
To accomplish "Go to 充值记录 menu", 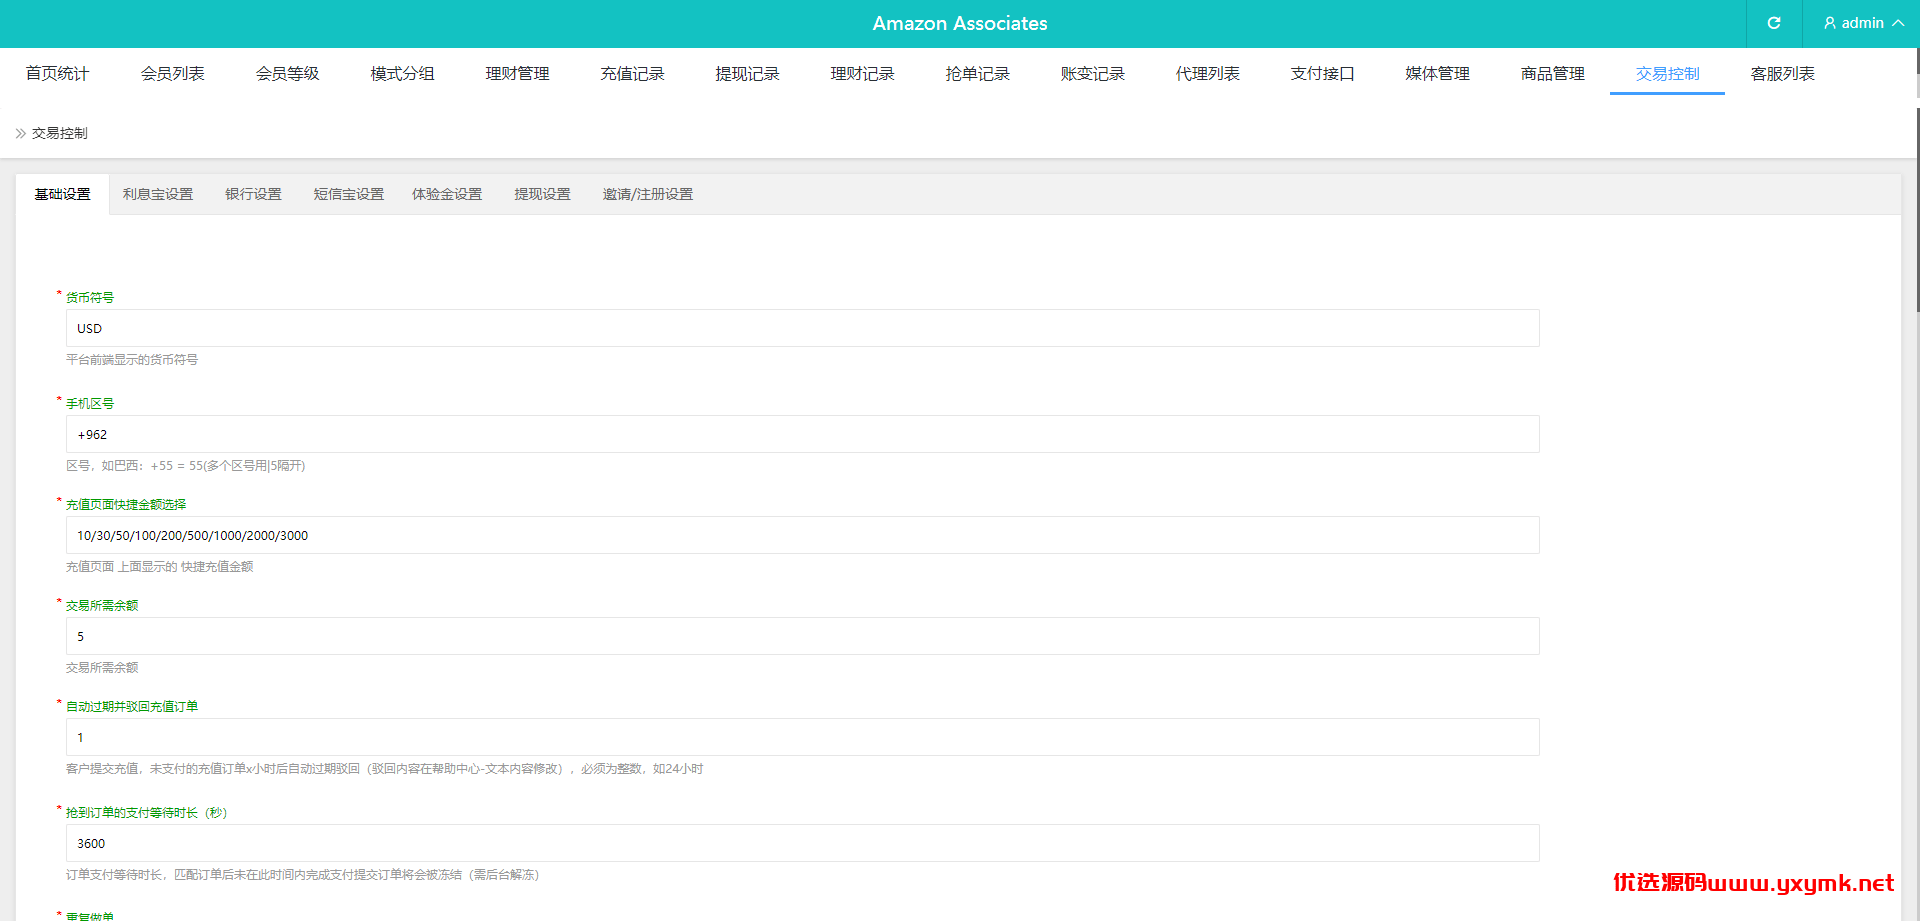I will point(632,73).
